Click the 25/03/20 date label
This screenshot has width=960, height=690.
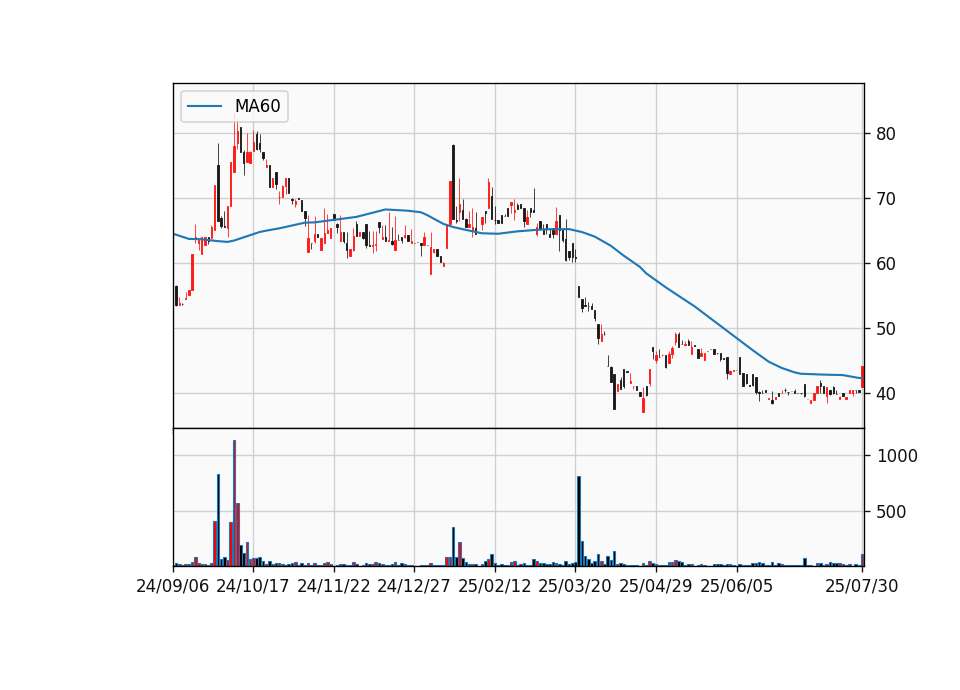[575, 586]
